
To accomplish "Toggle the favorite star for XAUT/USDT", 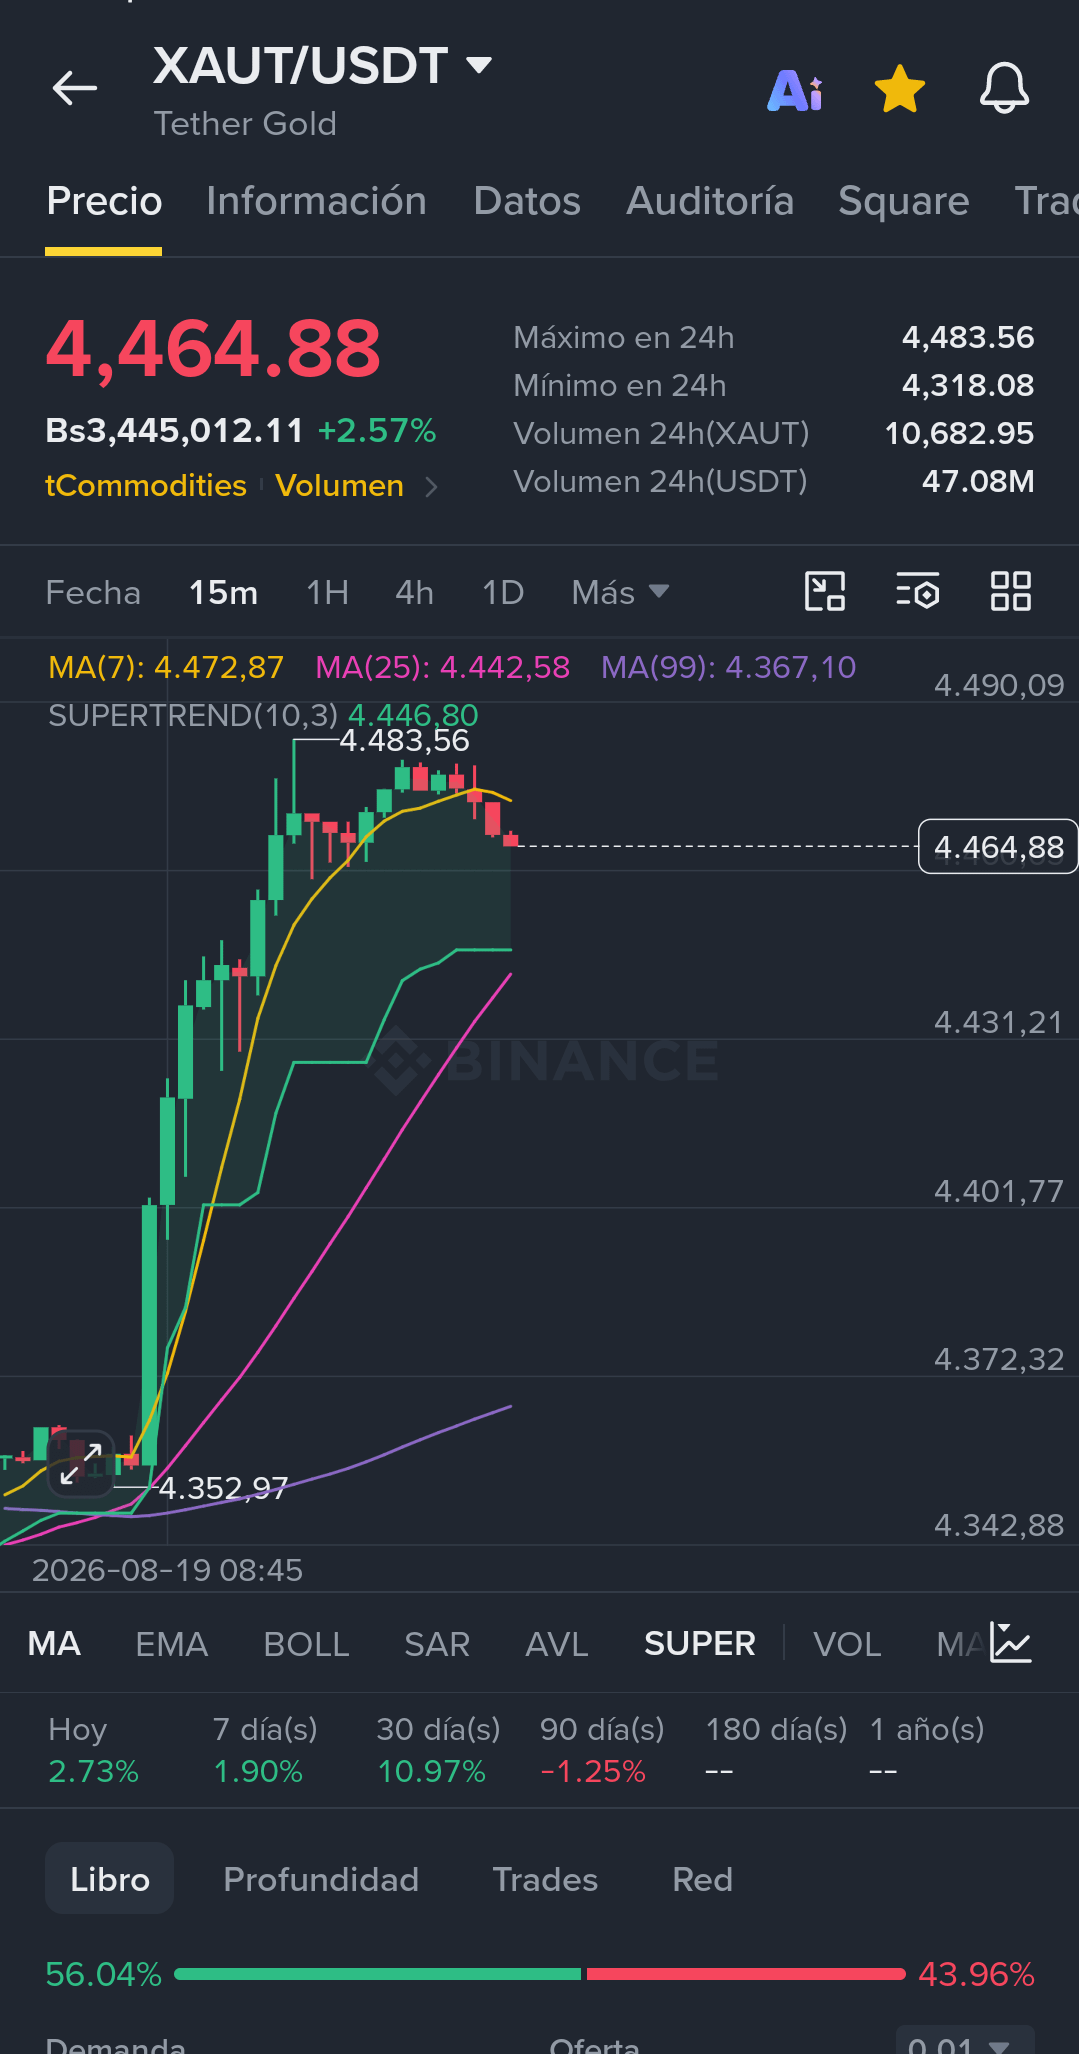I will (900, 89).
